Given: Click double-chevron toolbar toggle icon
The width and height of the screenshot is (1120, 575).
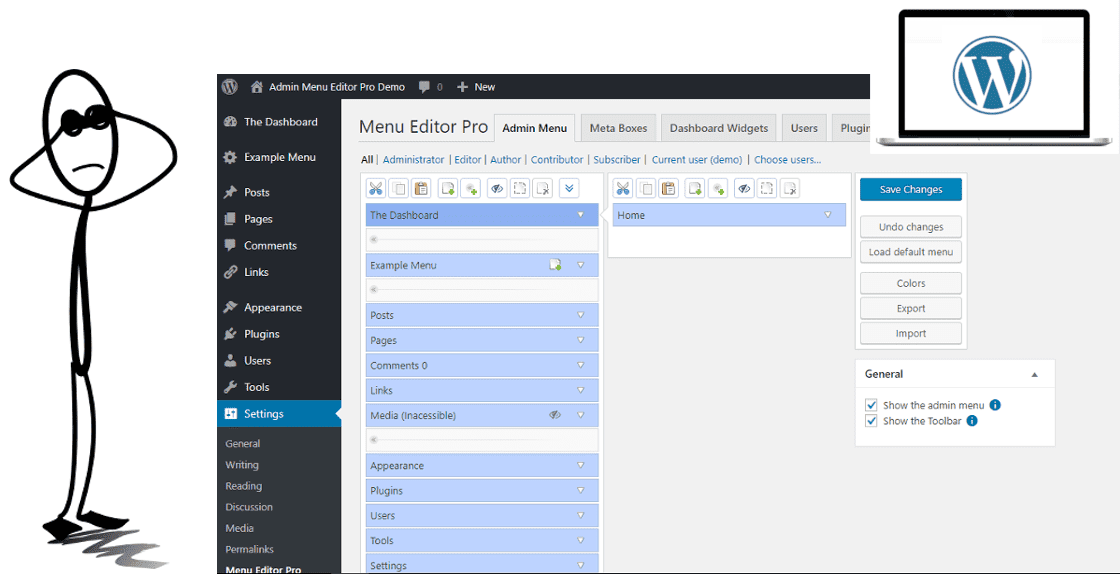Looking at the screenshot, I should click(569, 189).
